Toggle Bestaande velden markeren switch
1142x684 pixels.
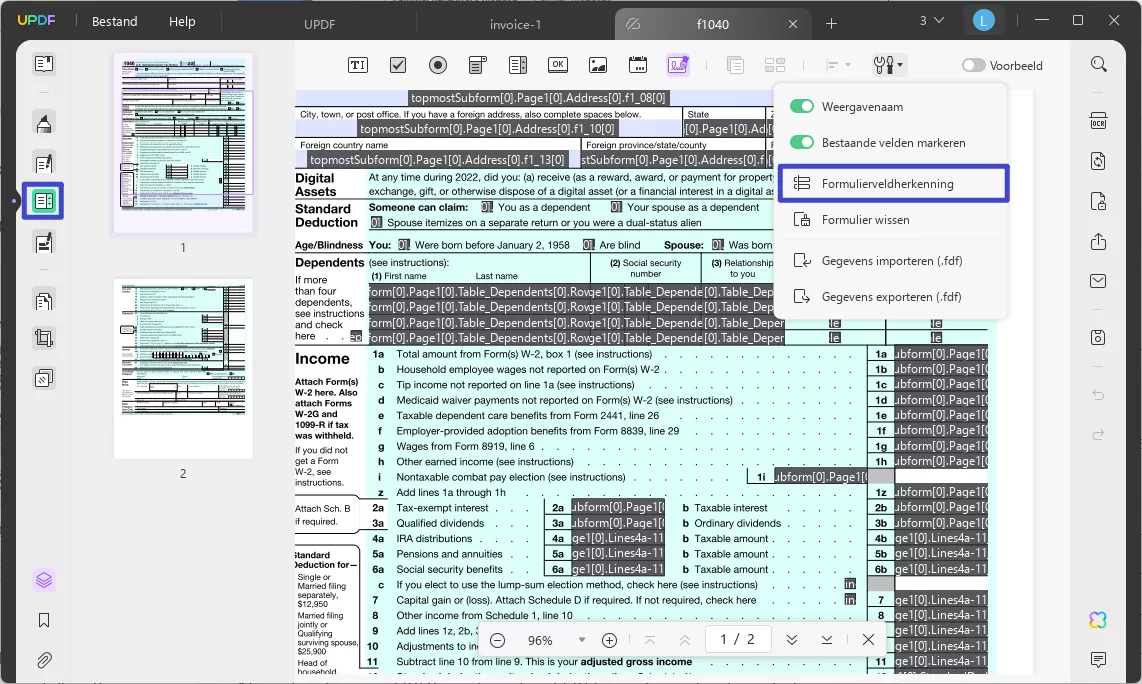(x=802, y=143)
